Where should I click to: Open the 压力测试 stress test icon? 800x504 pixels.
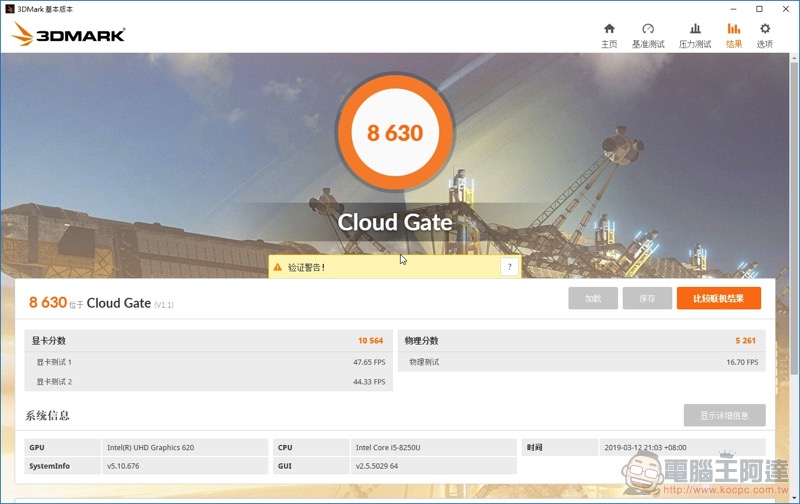695,29
